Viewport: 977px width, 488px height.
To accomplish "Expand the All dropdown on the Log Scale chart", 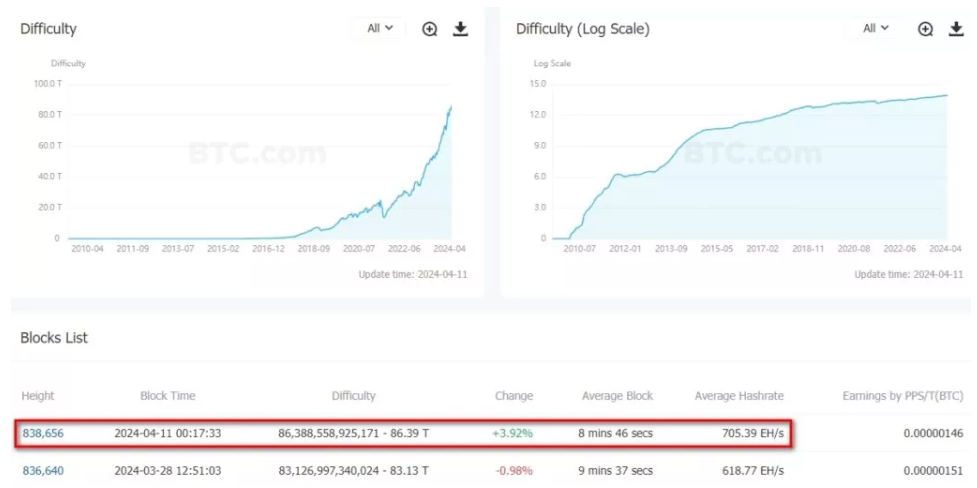I will (876, 29).
